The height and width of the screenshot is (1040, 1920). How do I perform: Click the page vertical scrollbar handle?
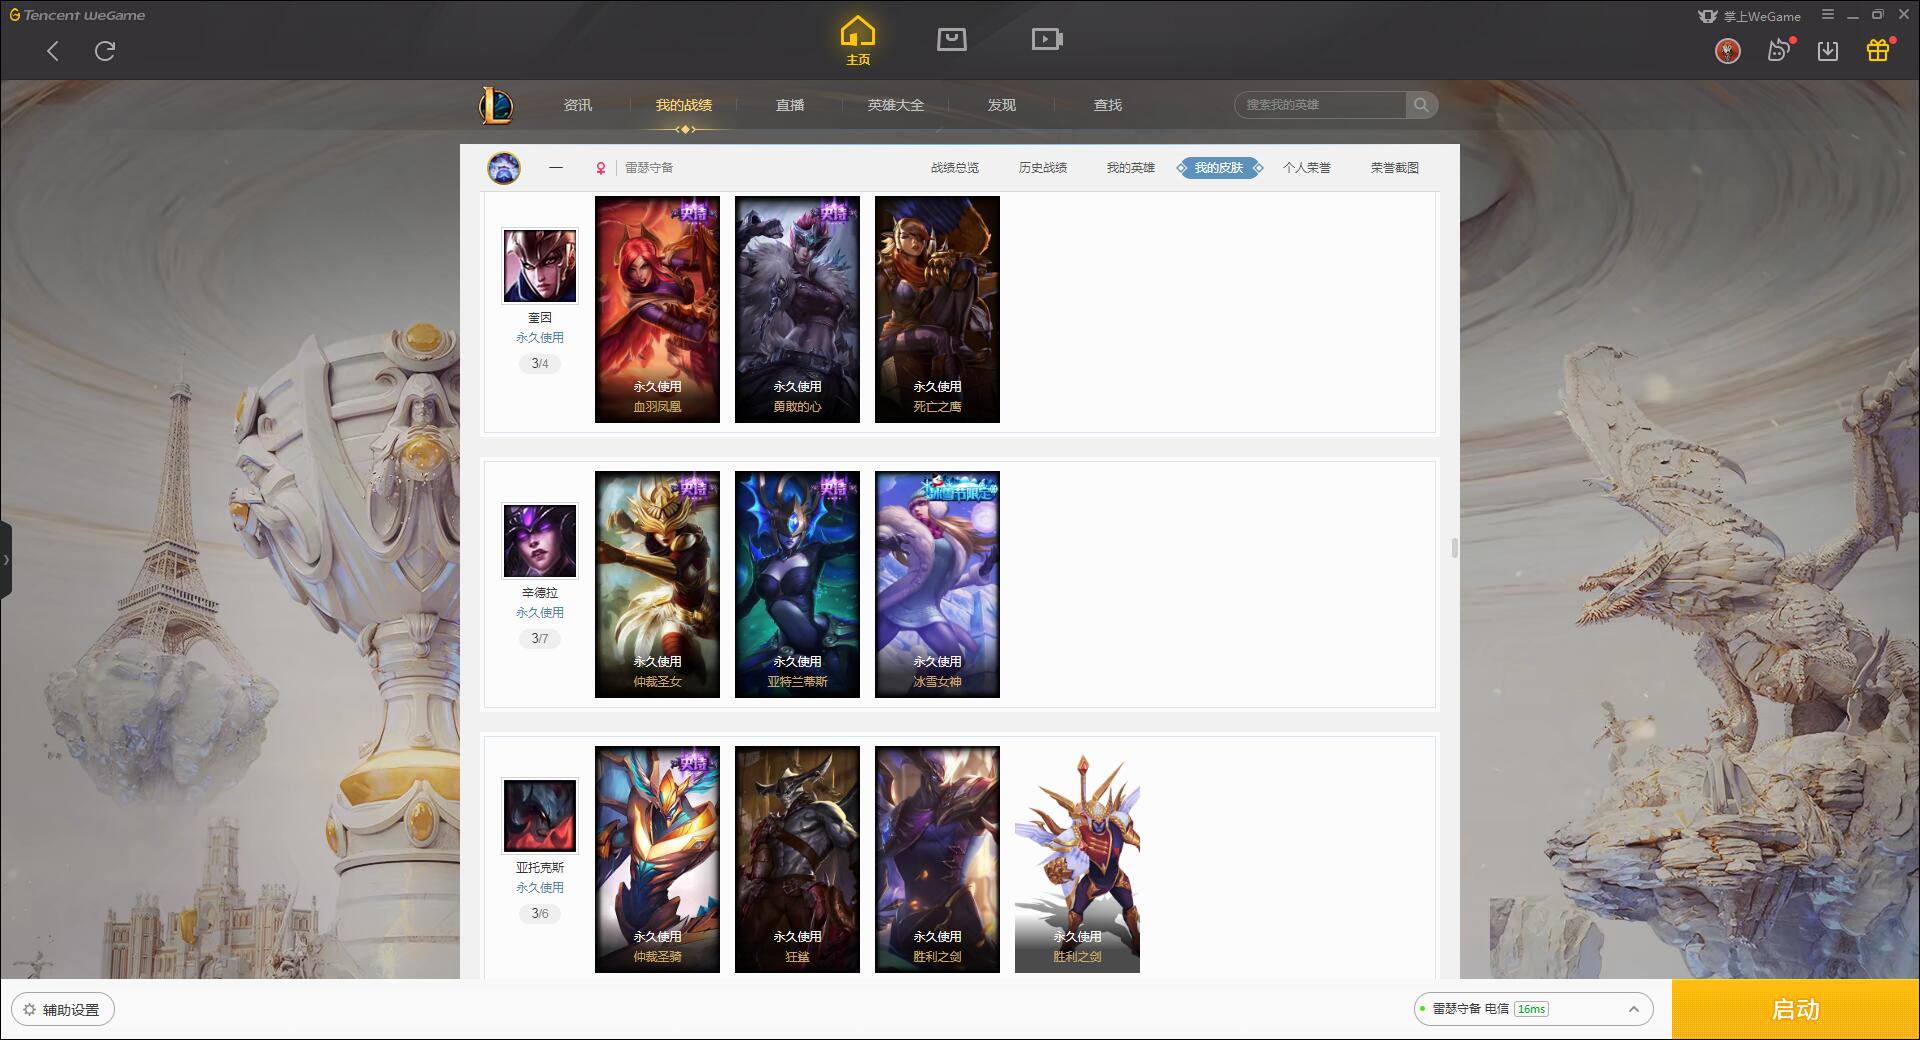[1454, 548]
